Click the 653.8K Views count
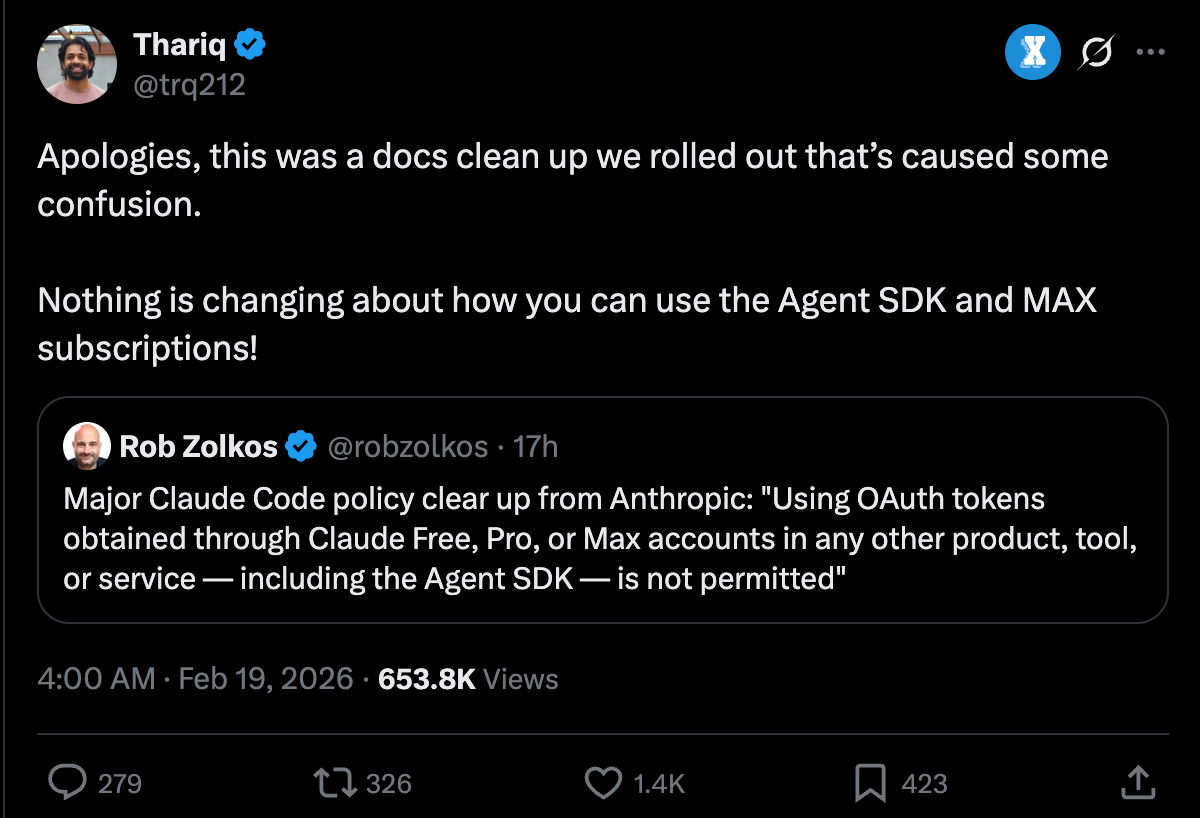Screen dimensions: 1200x818 [x=468, y=679]
